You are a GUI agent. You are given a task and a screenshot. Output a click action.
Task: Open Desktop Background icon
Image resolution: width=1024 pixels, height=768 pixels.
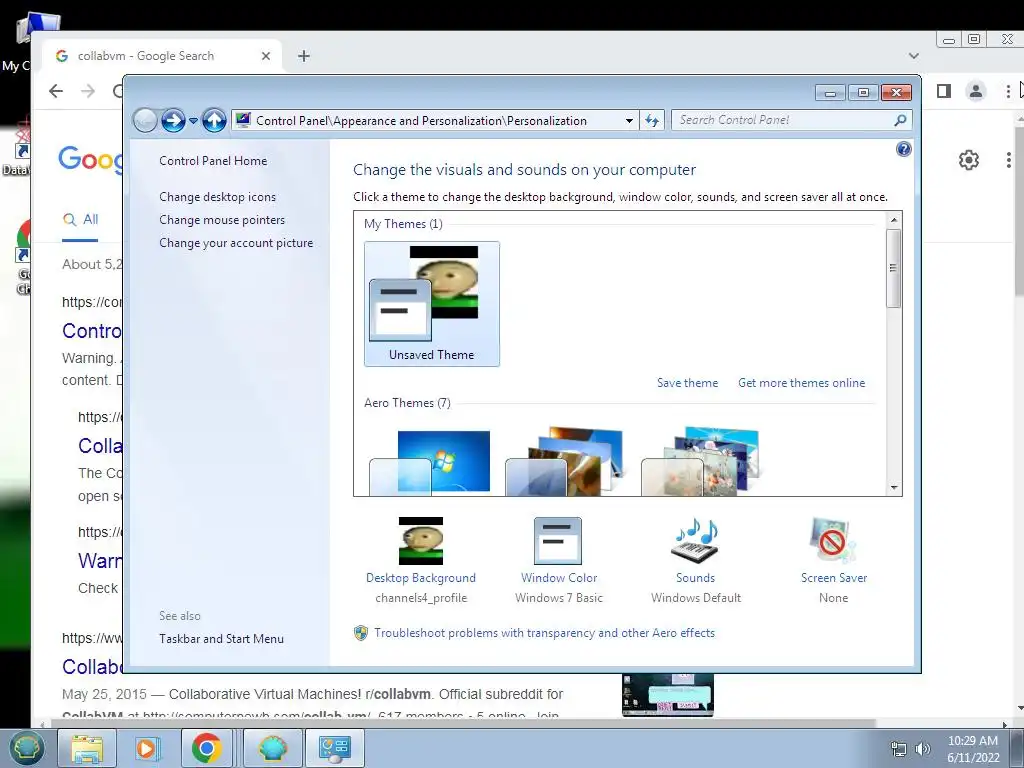coord(421,541)
